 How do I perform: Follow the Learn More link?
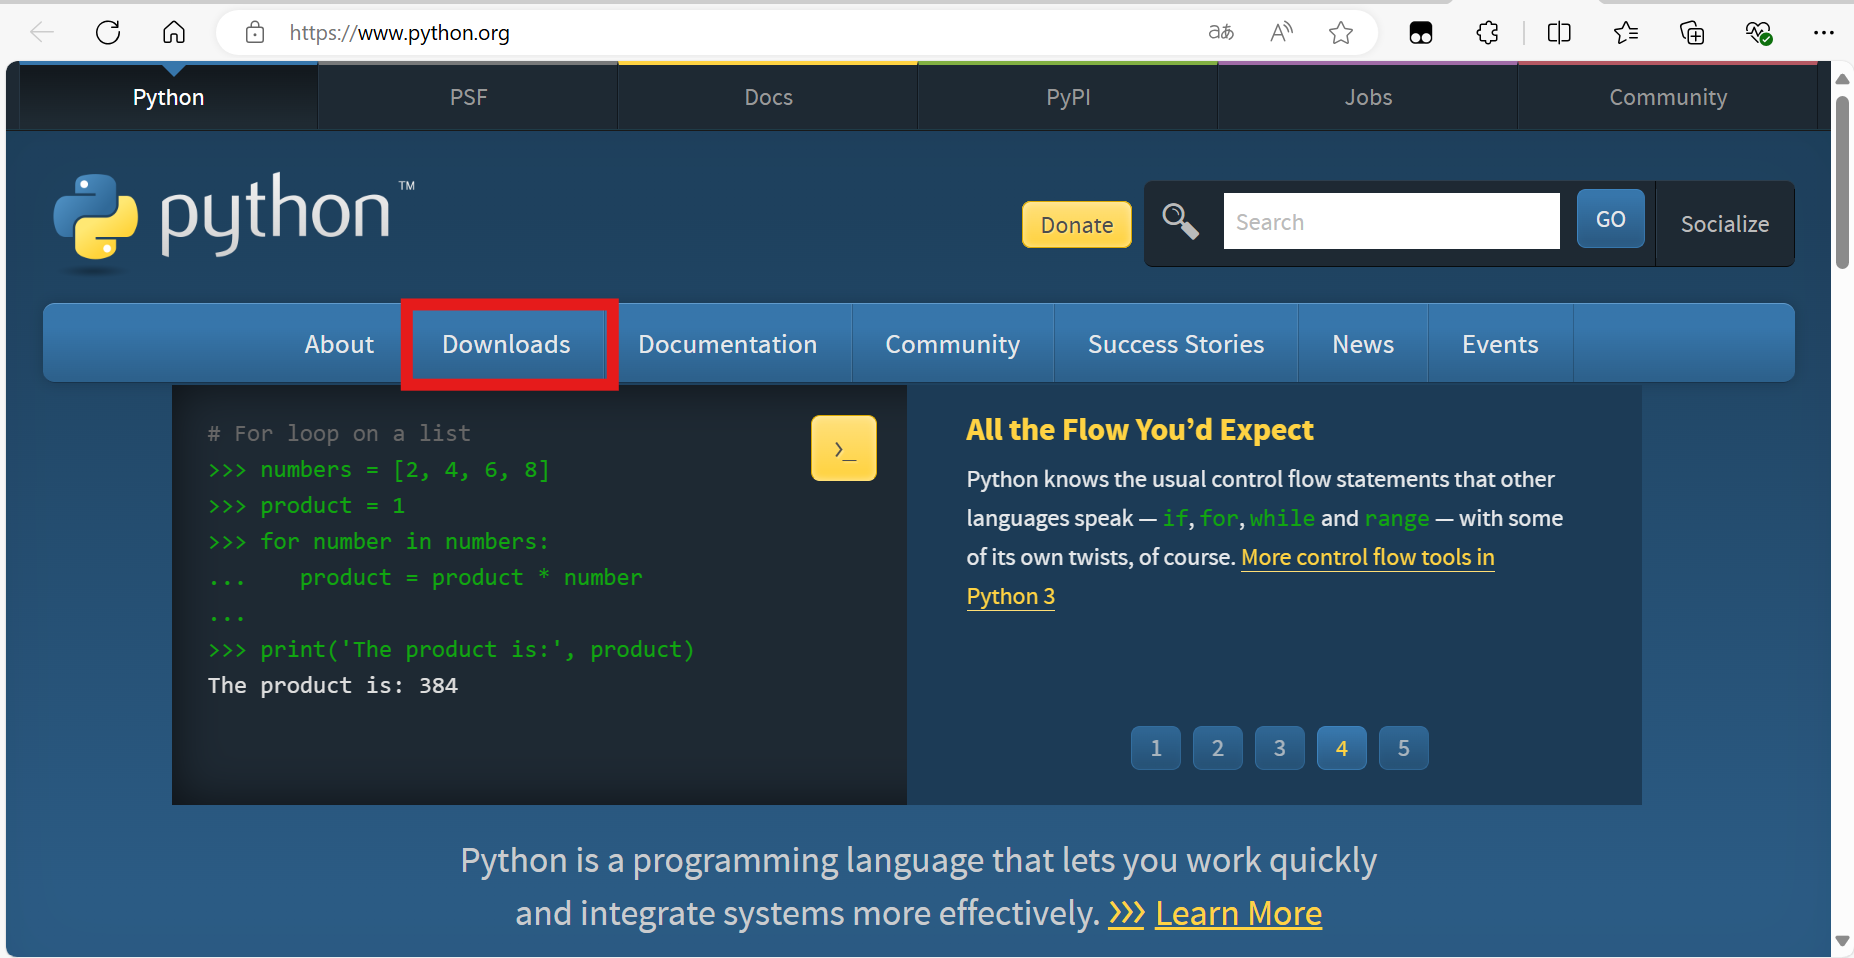click(x=1238, y=913)
